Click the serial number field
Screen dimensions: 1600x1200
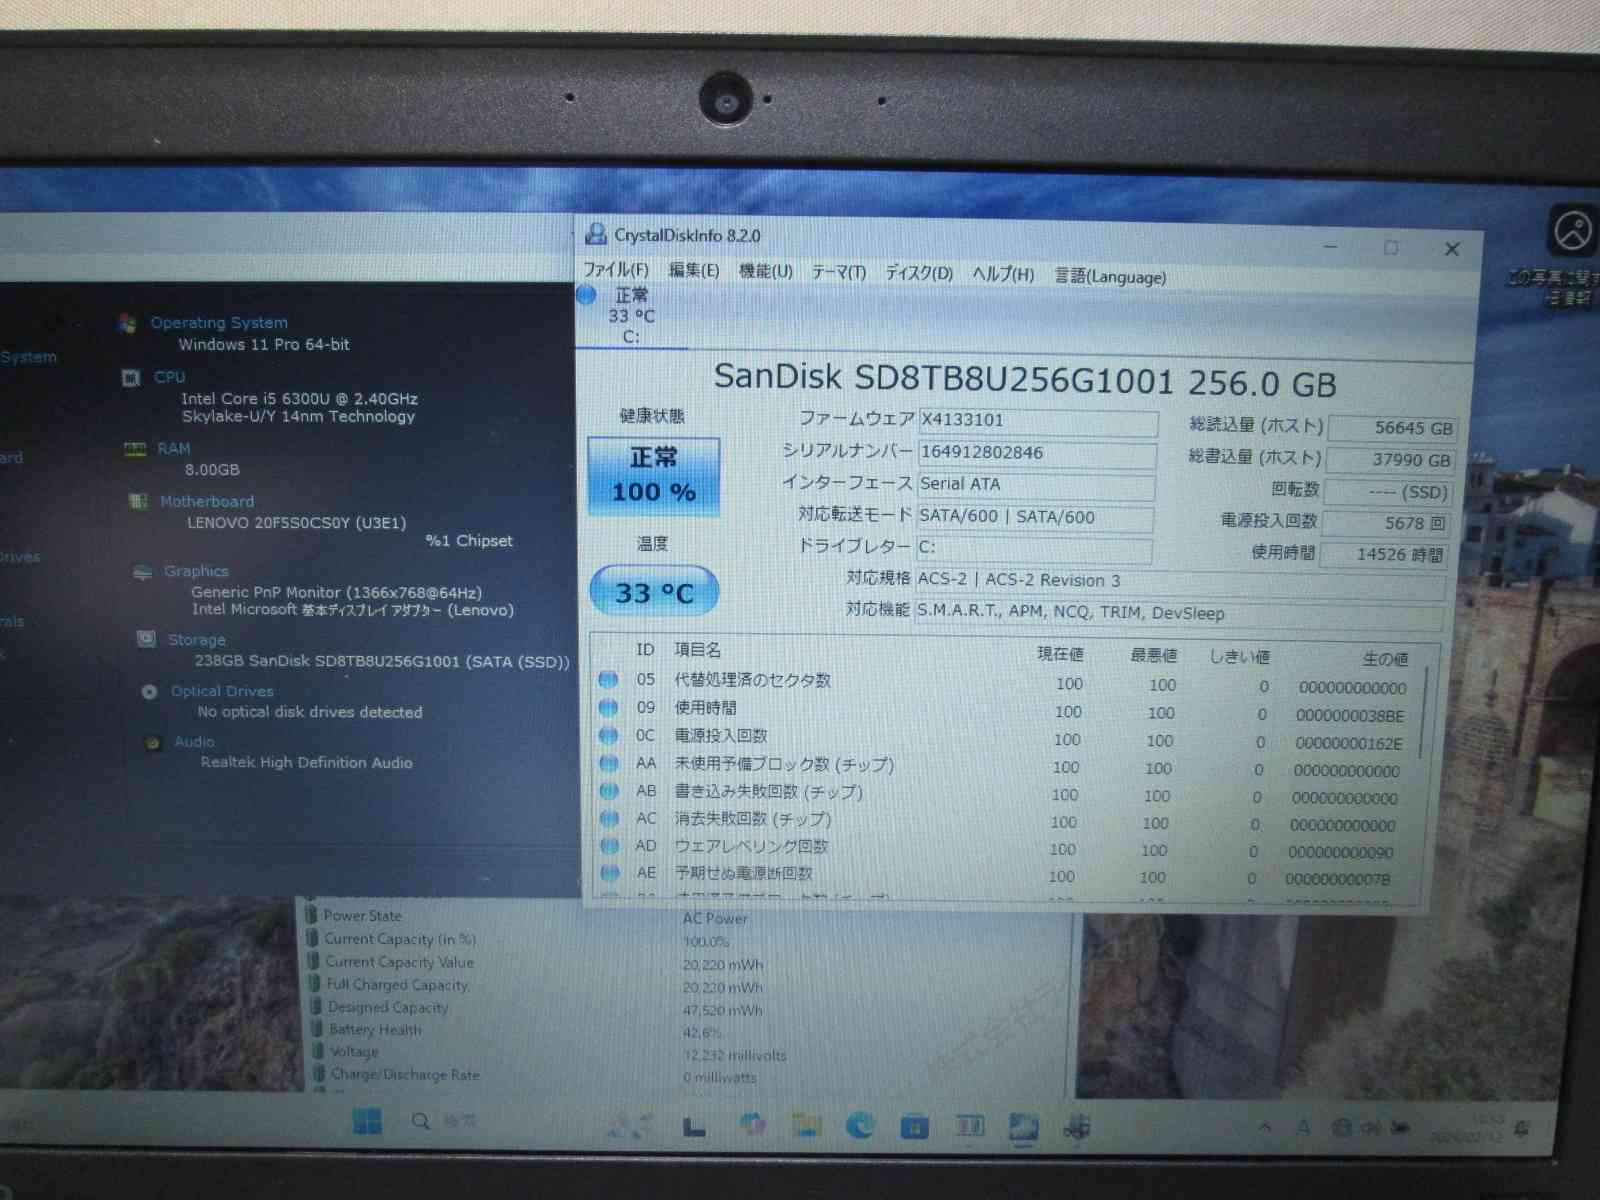click(x=1036, y=453)
